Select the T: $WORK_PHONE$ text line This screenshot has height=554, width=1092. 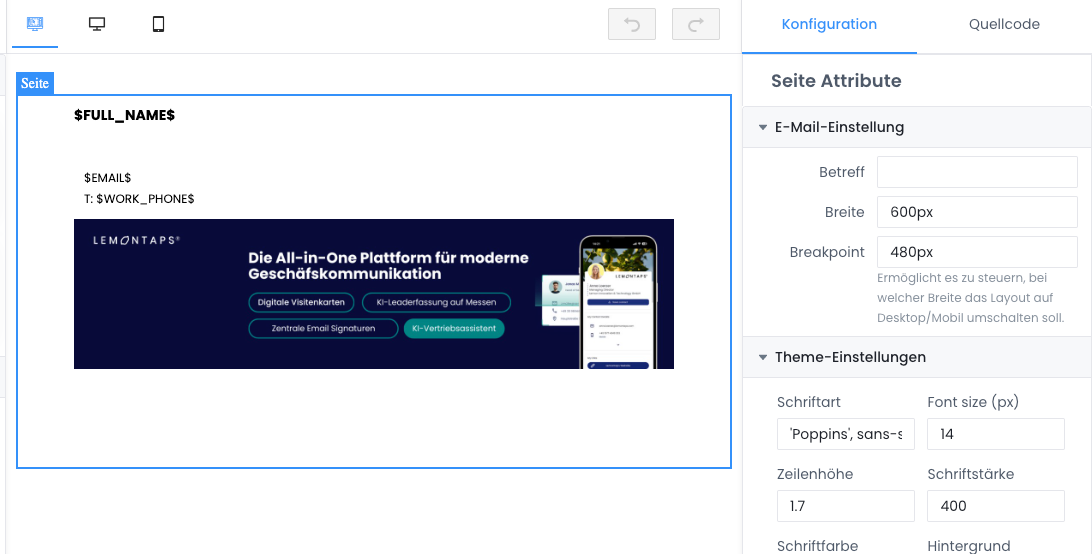click(139, 199)
